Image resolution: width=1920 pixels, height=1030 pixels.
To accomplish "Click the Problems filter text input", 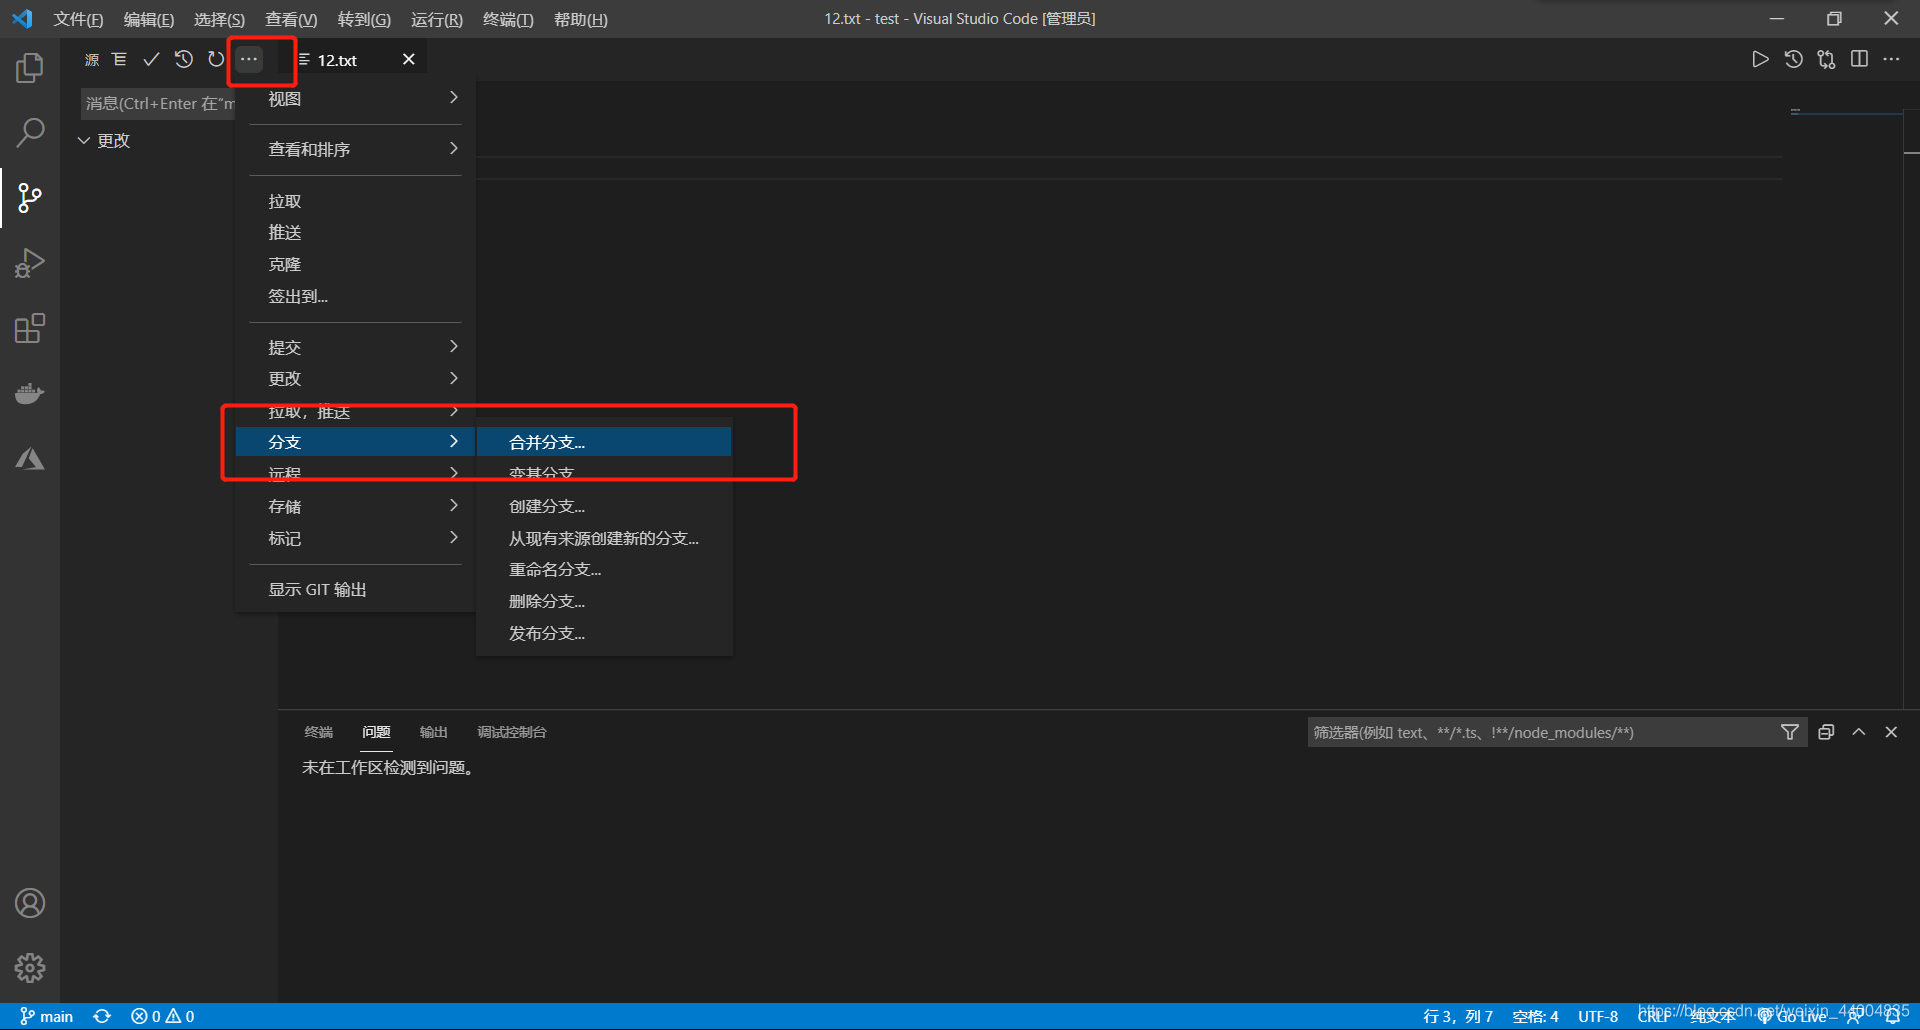I will (1540, 732).
